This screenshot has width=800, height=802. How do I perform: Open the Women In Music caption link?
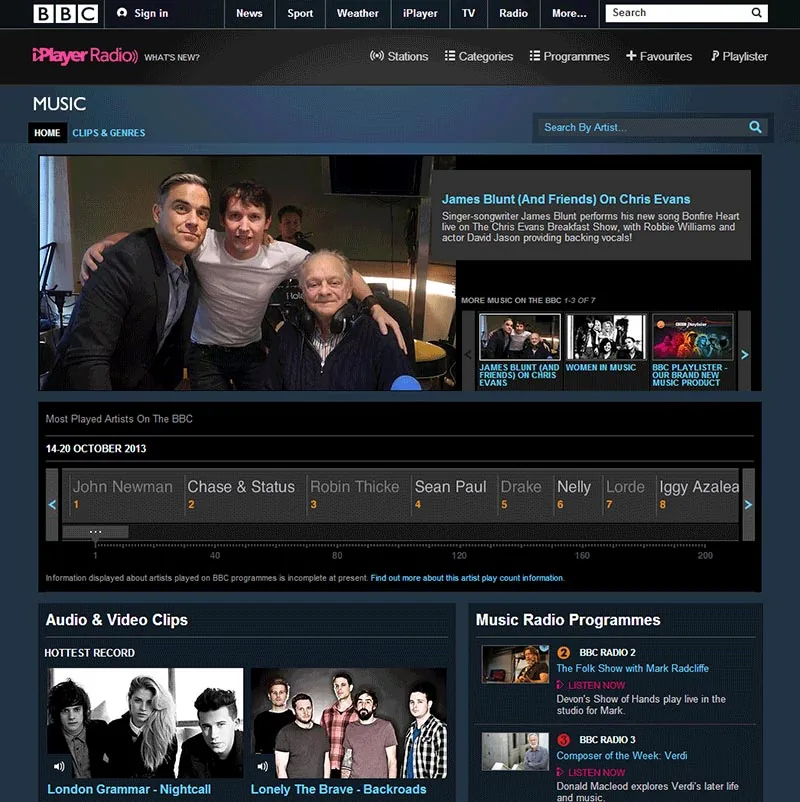pos(601,367)
